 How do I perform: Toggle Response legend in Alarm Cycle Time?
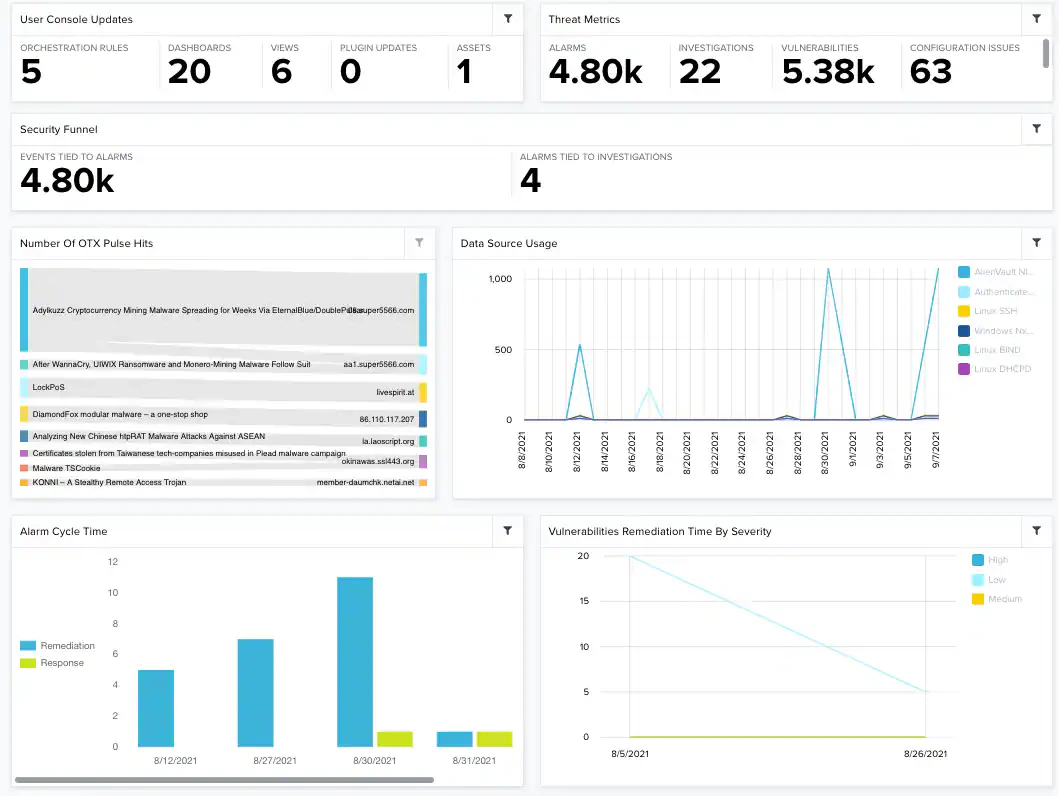52,663
